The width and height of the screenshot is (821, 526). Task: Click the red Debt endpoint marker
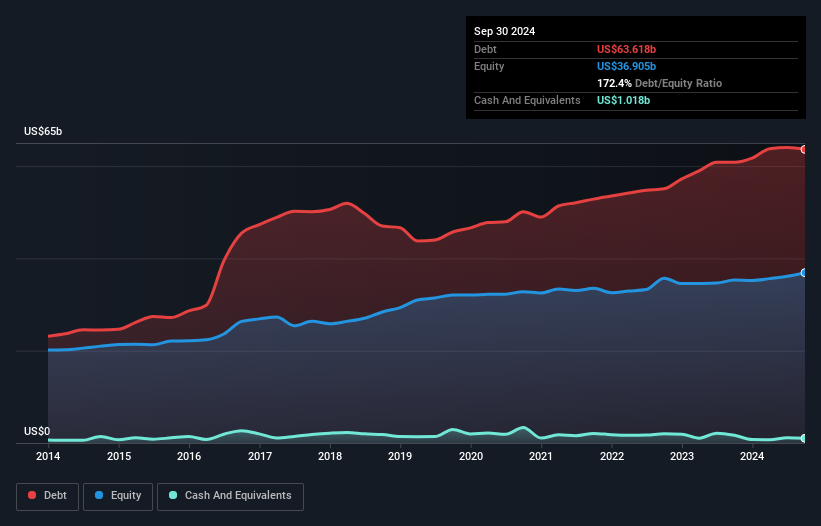pyautogui.click(x=804, y=150)
